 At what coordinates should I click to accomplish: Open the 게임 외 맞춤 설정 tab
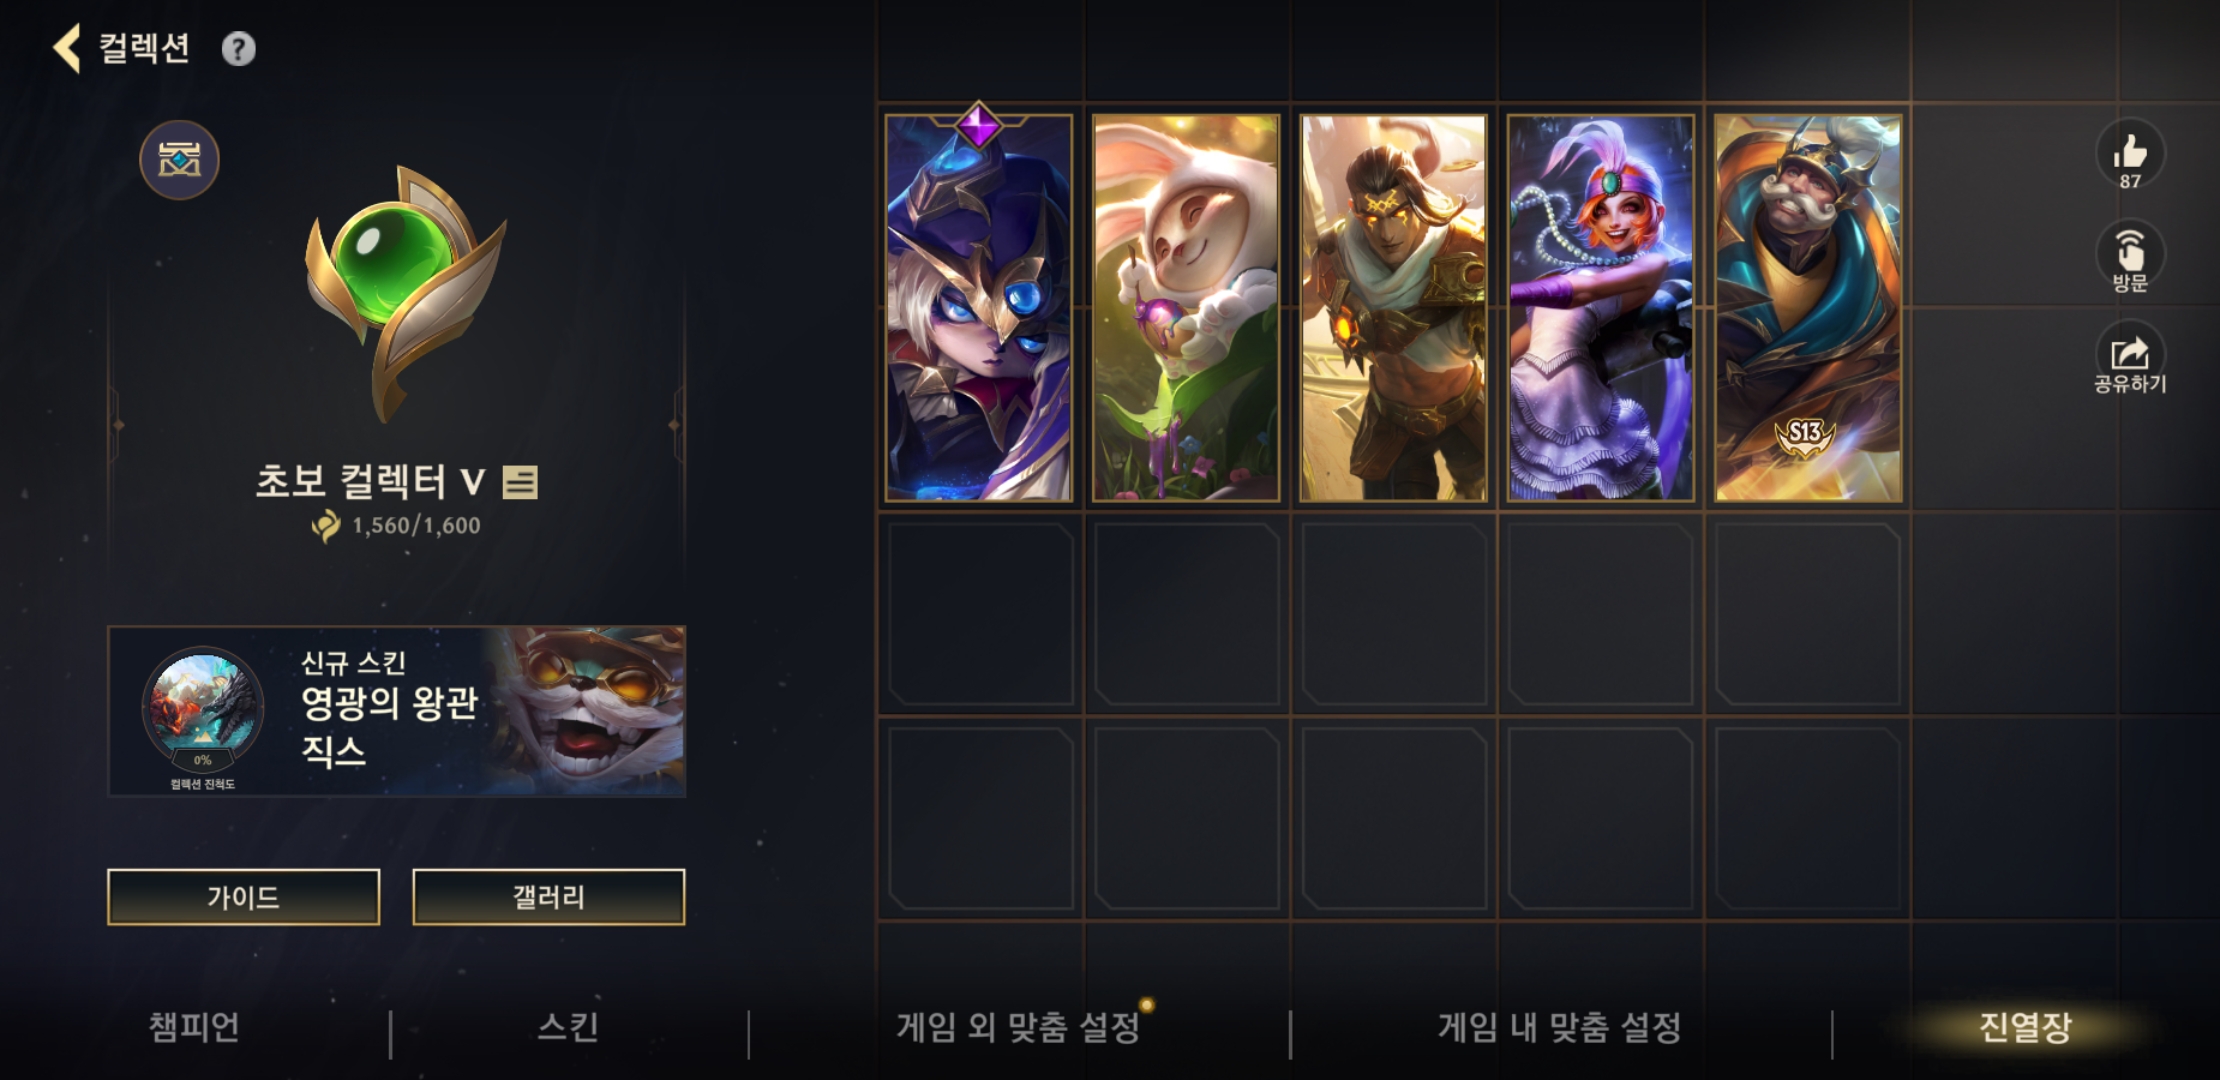1018,1027
